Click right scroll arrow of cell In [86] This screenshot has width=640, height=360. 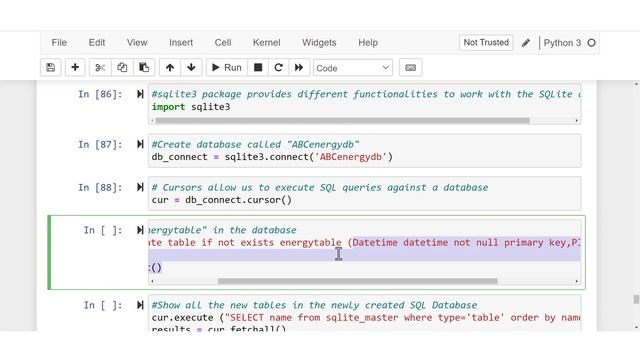[x=576, y=120]
